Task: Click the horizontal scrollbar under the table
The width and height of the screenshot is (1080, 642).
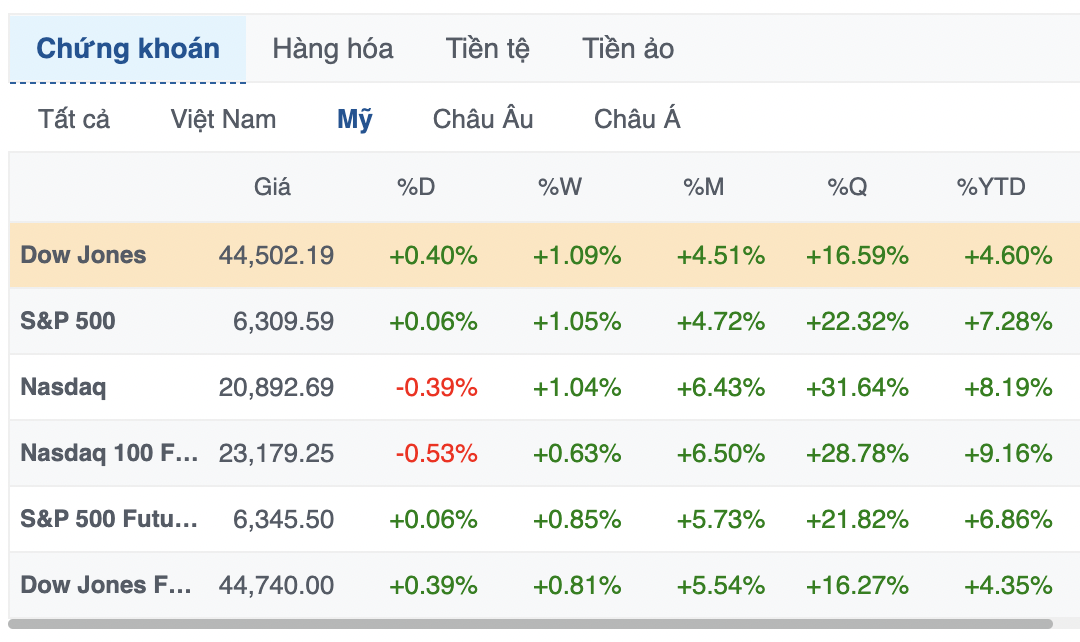Action: point(530,624)
